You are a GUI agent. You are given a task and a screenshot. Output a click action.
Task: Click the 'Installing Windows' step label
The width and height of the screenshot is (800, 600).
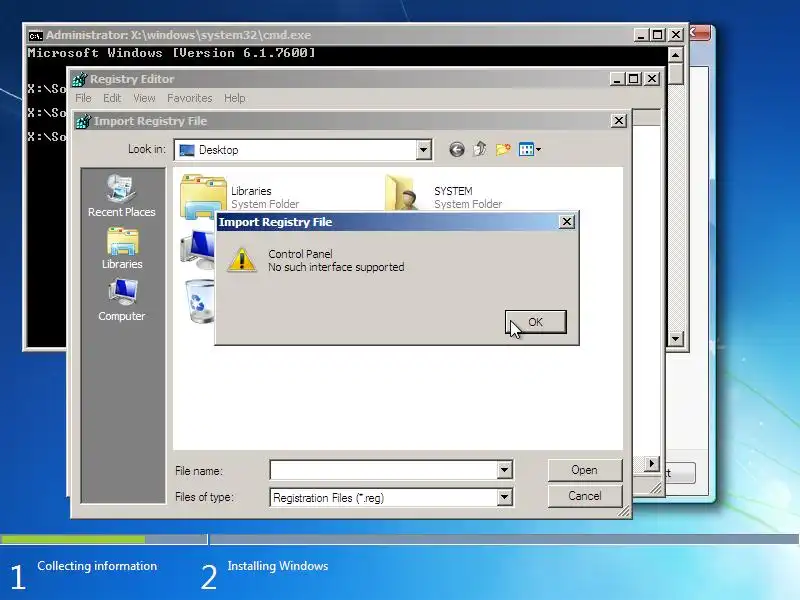[x=278, y=566]
